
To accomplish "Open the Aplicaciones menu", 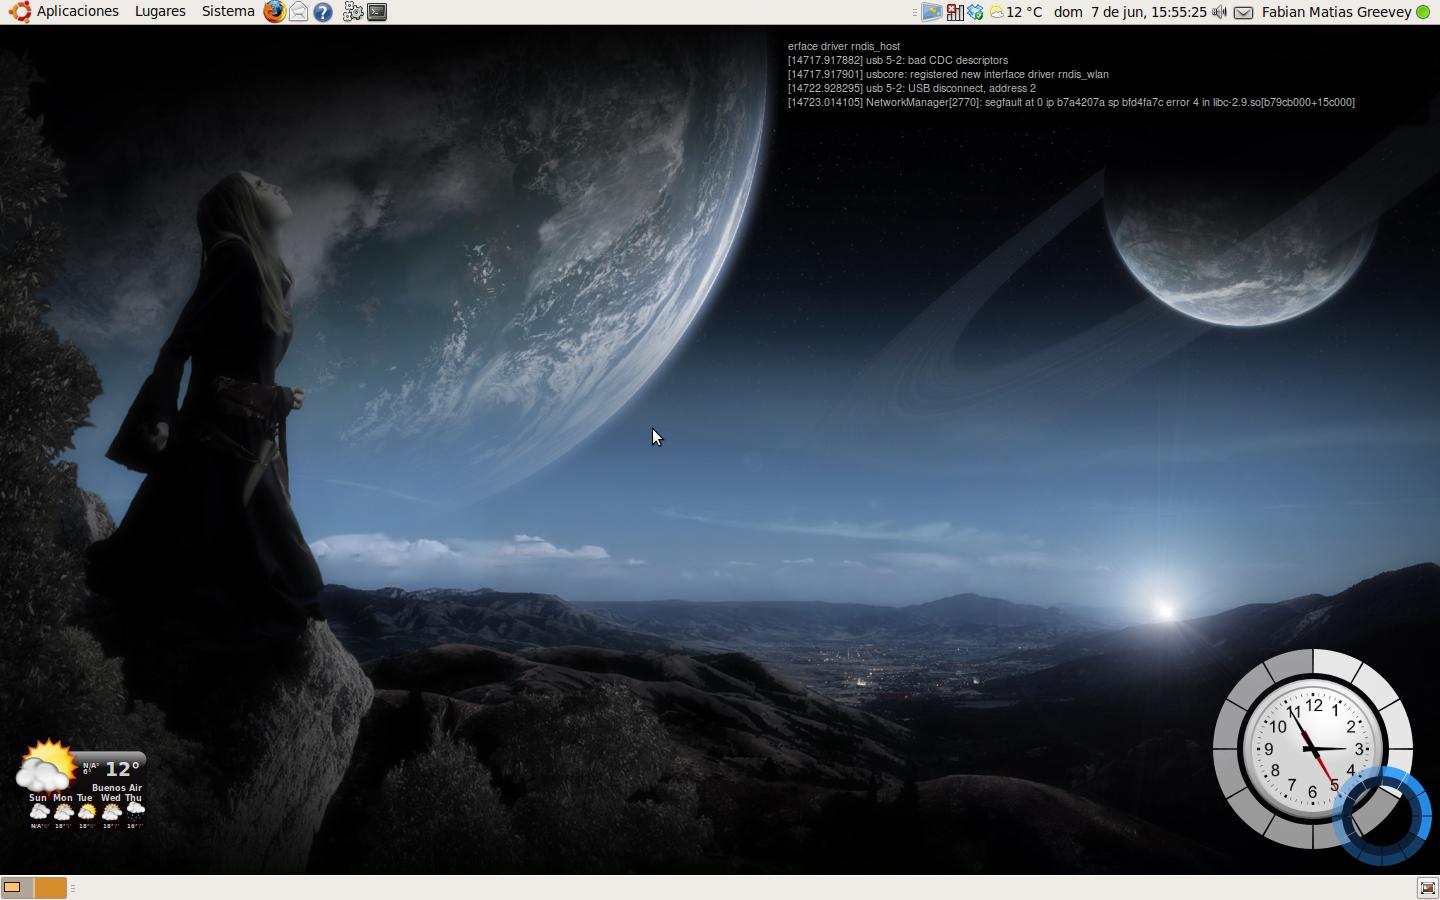I will click(x=78, y=11).
